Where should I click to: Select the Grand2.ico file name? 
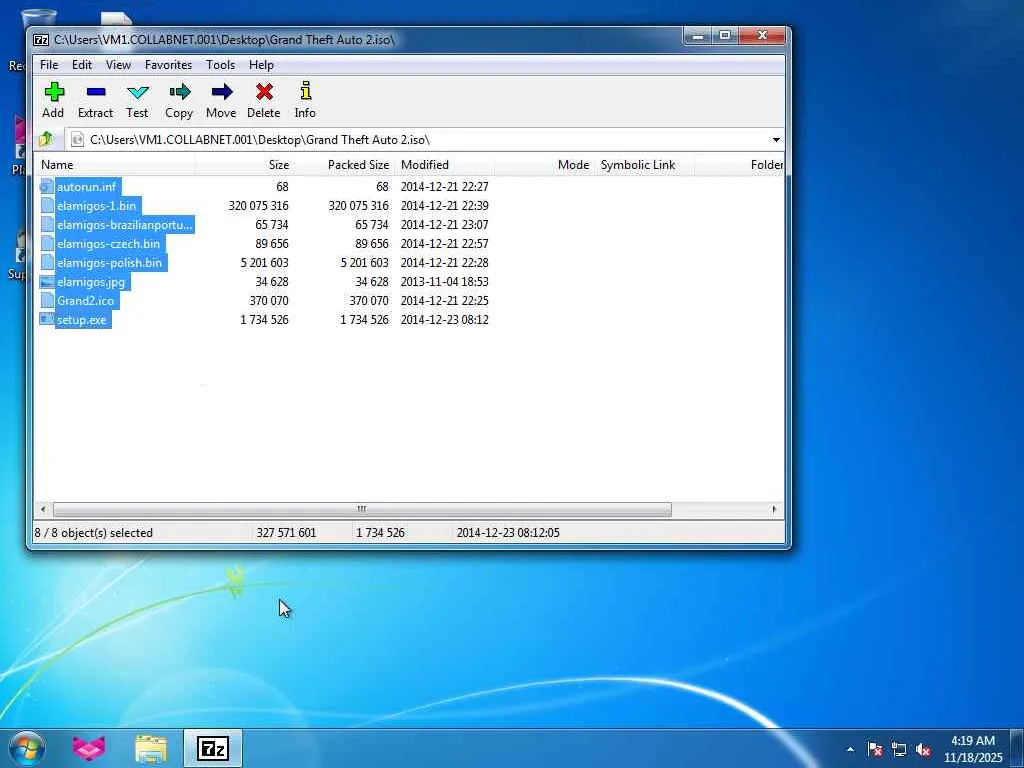point(86,301)
